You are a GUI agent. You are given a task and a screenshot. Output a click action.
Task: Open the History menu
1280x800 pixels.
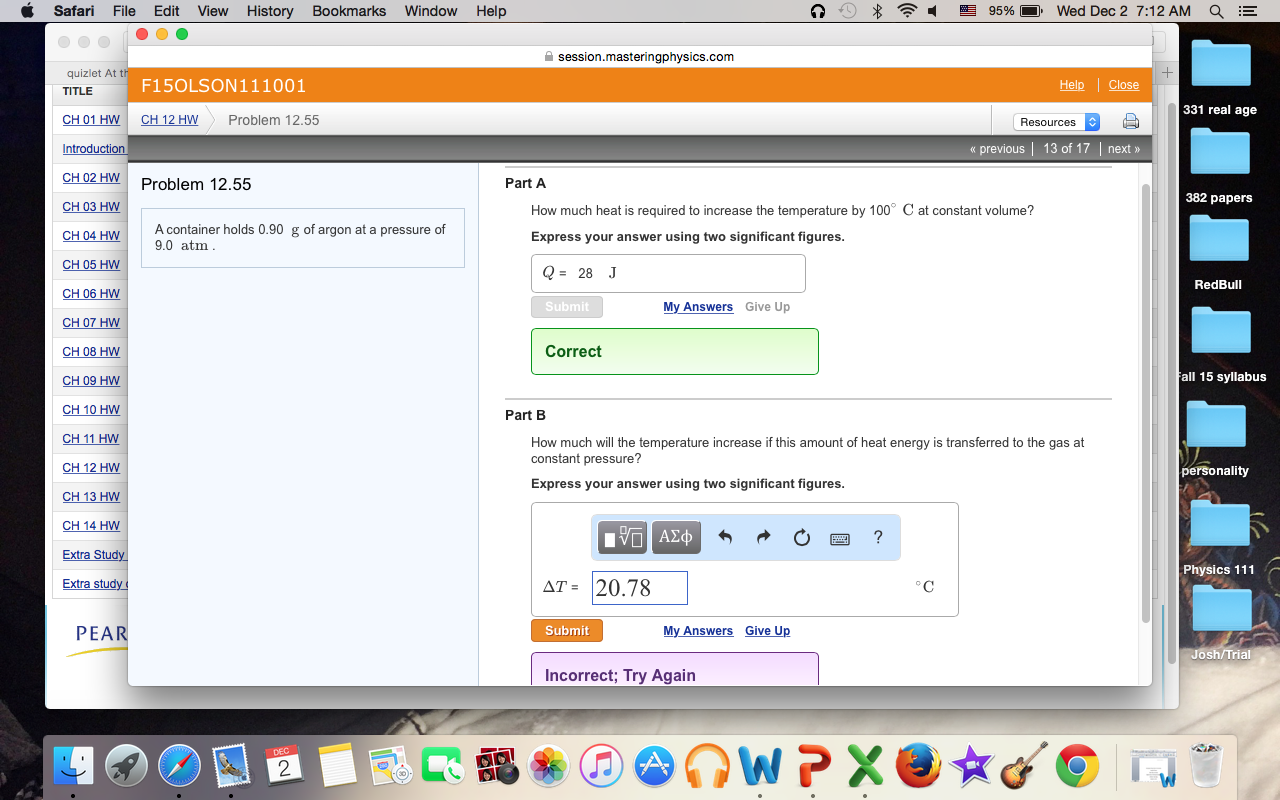click(270, 11)
